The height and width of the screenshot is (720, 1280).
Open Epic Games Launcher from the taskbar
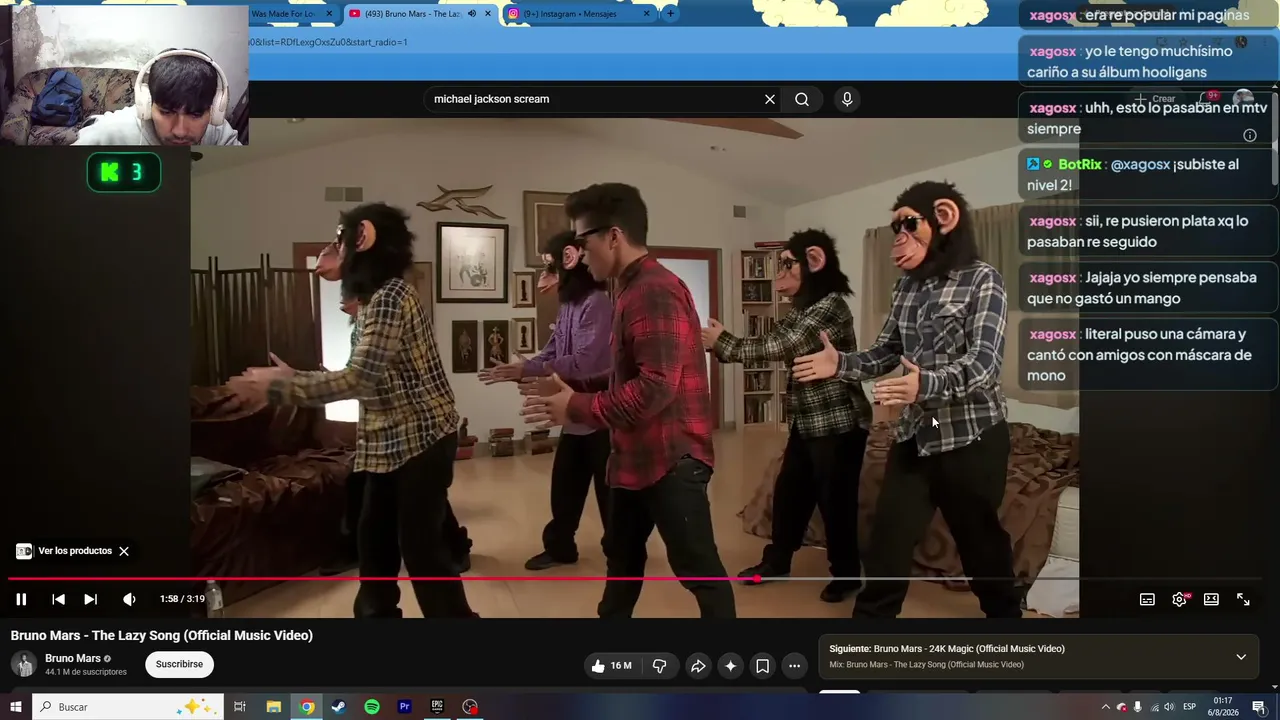click(x=437, y=707)
